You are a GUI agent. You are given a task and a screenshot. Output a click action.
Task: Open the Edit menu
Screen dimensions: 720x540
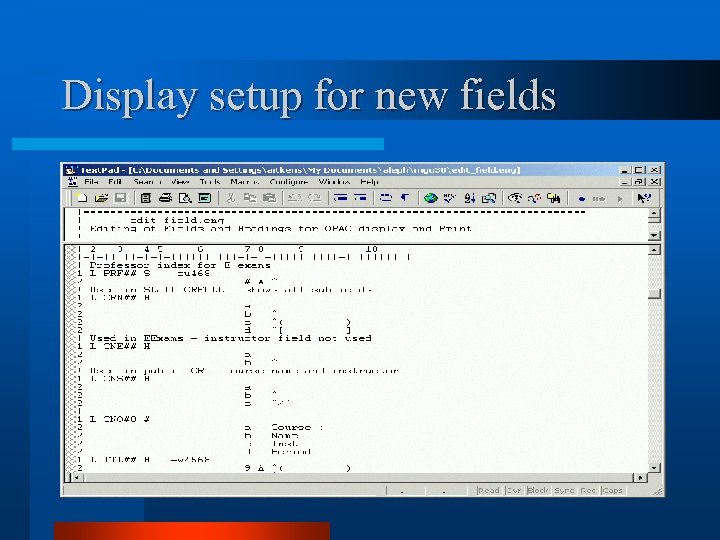[115, 182]
